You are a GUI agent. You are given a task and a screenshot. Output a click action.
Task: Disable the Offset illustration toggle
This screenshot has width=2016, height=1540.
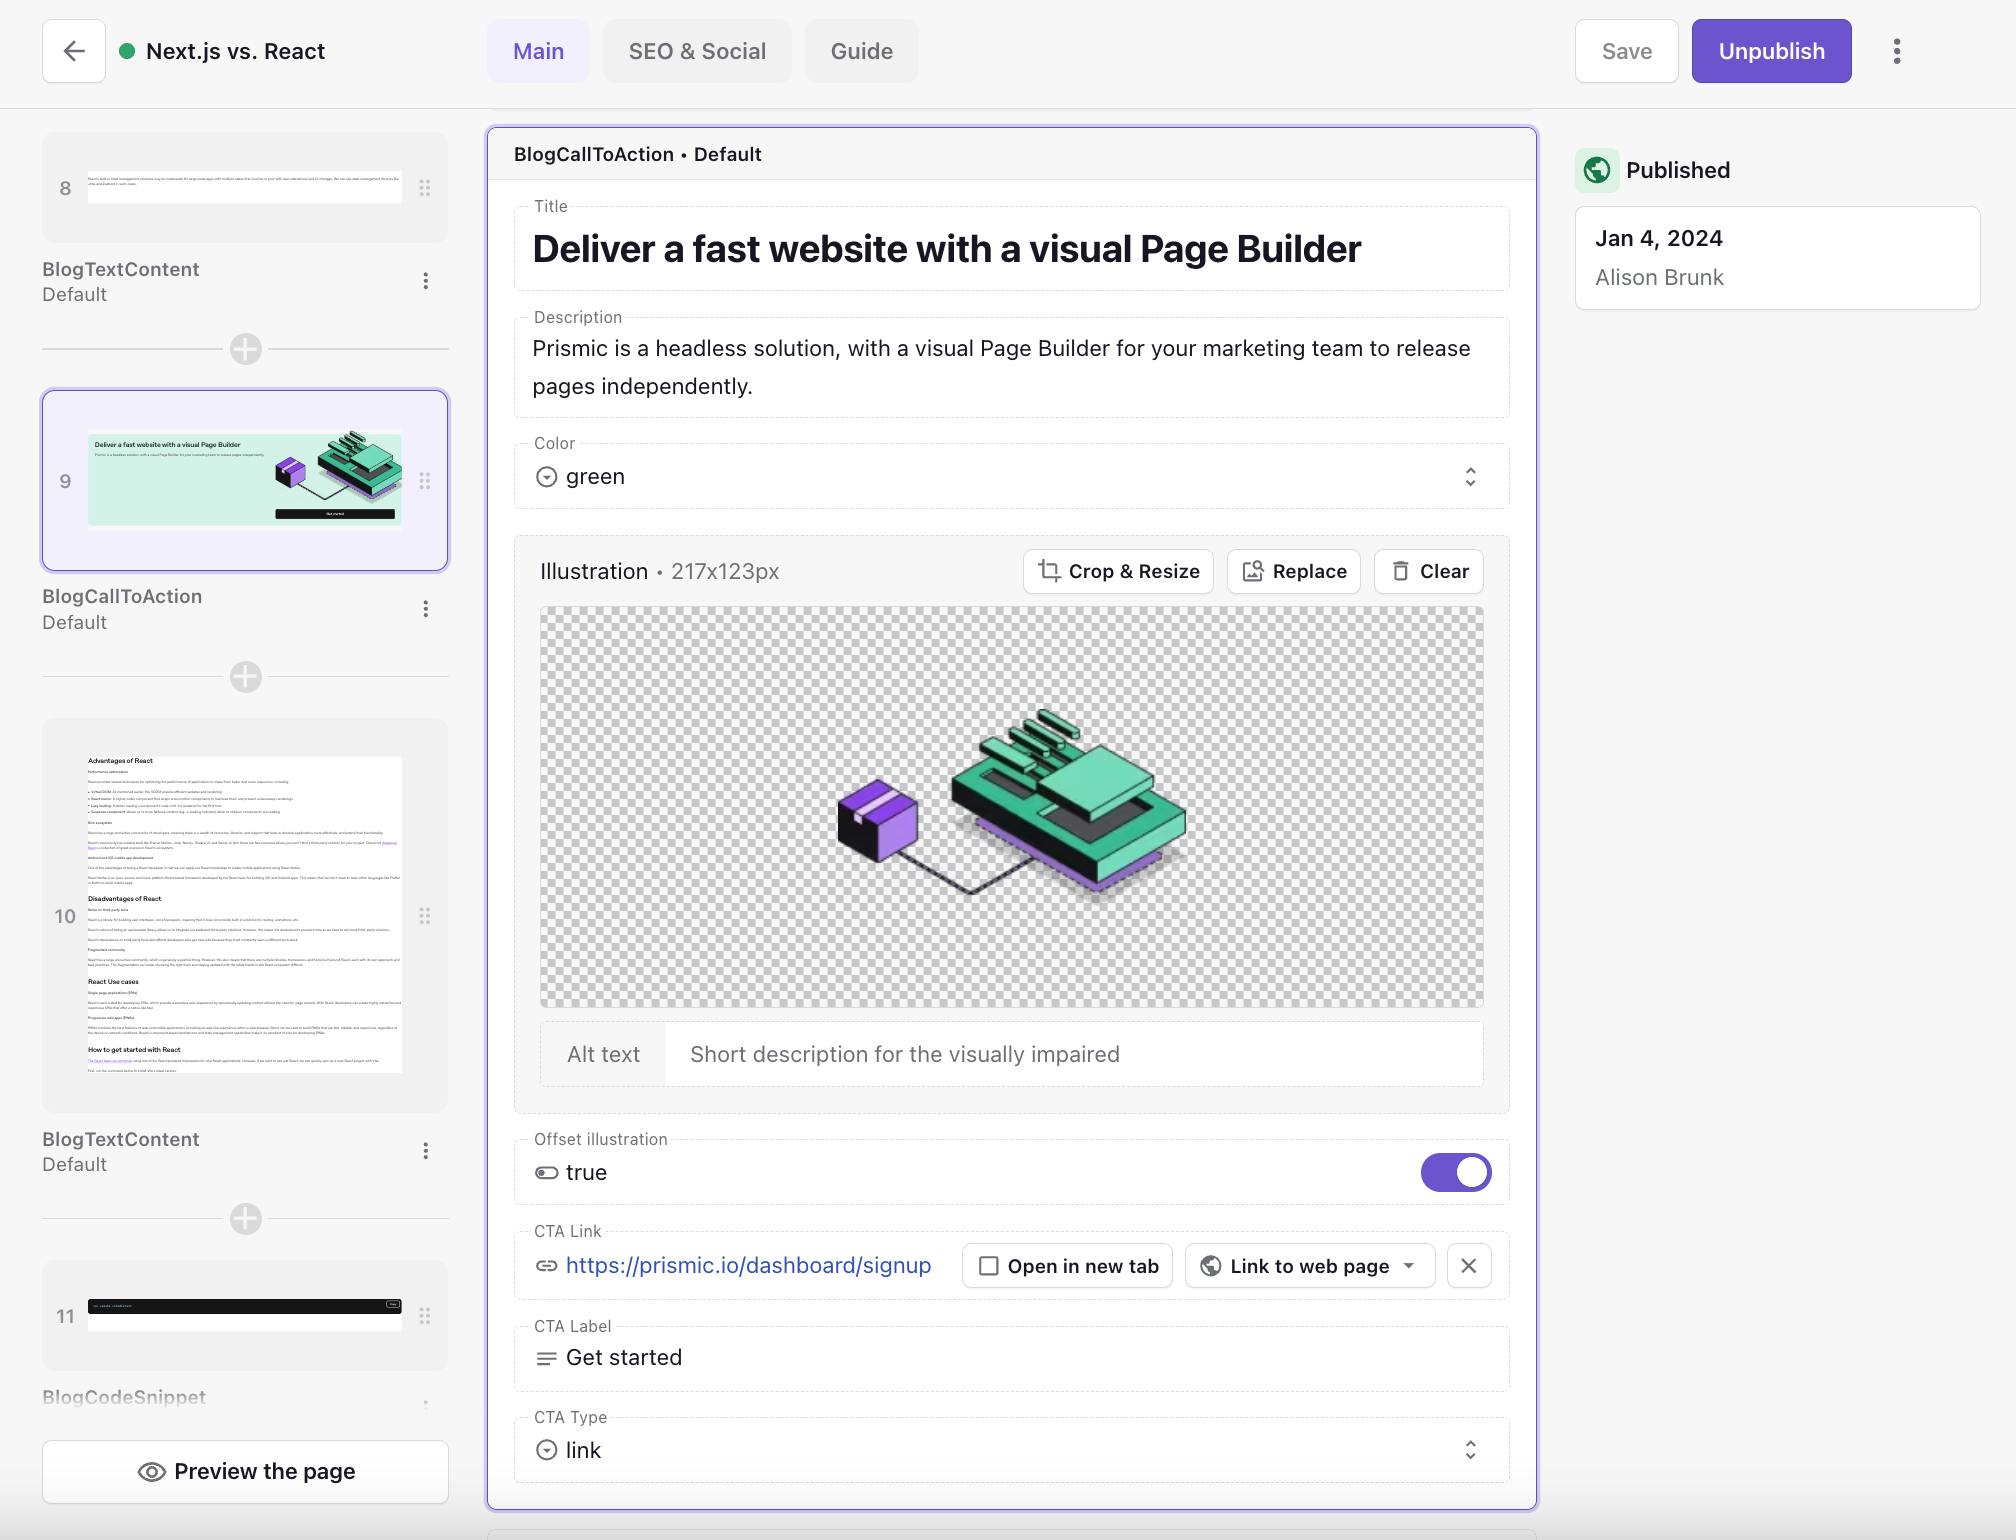(x=1455, y=1172)
